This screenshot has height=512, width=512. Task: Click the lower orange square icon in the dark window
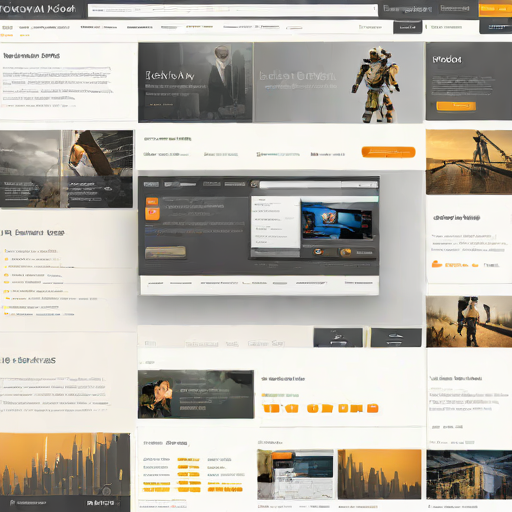(x=152, y=214)
